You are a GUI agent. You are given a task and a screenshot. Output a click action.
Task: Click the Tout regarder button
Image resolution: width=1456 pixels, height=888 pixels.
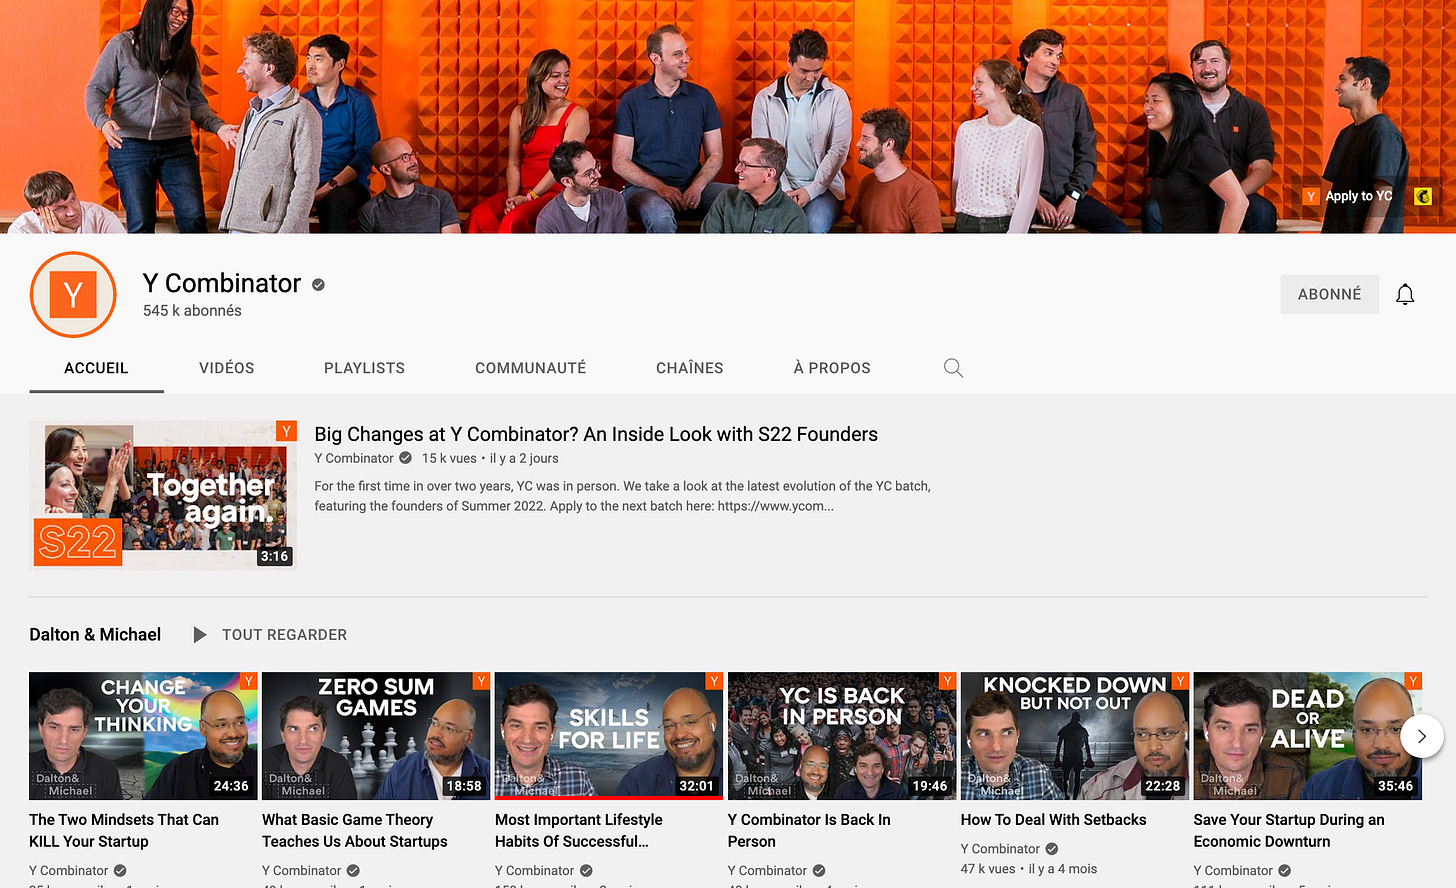coord(284,635)
